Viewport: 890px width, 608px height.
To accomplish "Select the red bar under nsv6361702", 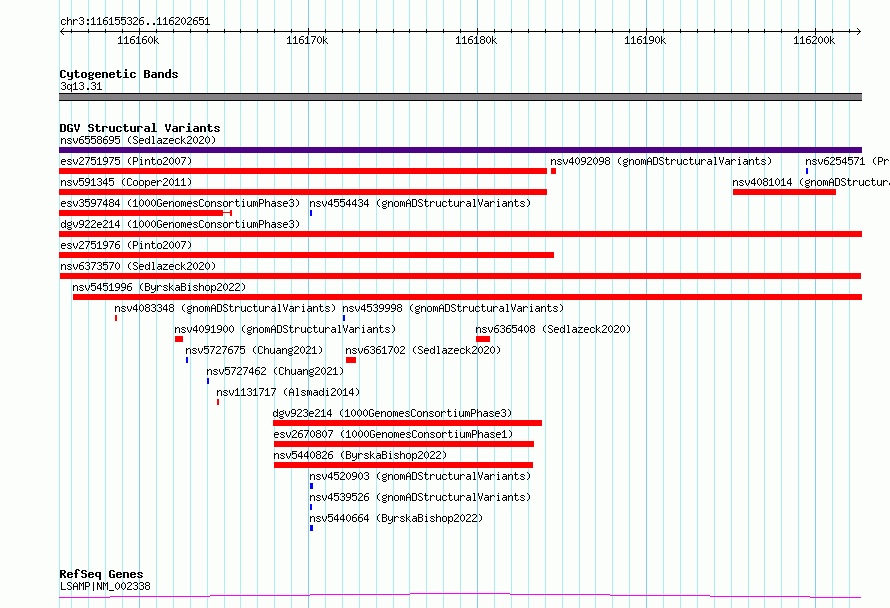I will pyautogui.click(x=351, y=360).
